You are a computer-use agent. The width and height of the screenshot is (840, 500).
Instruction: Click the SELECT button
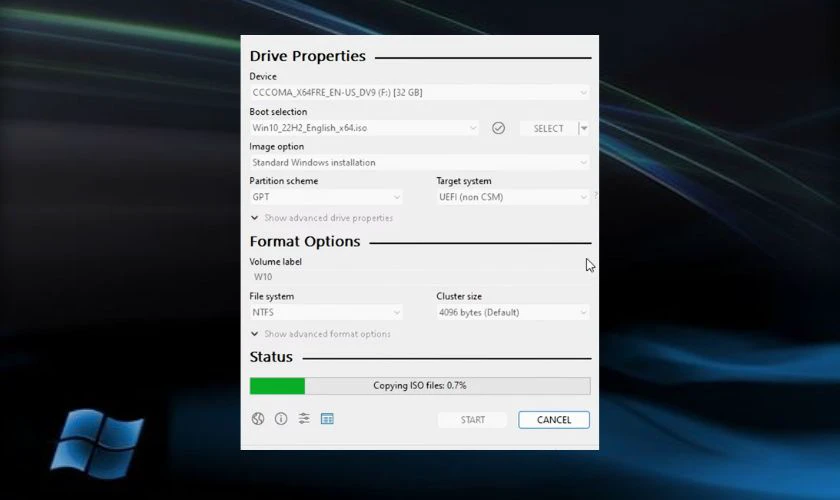coord(549,128)
